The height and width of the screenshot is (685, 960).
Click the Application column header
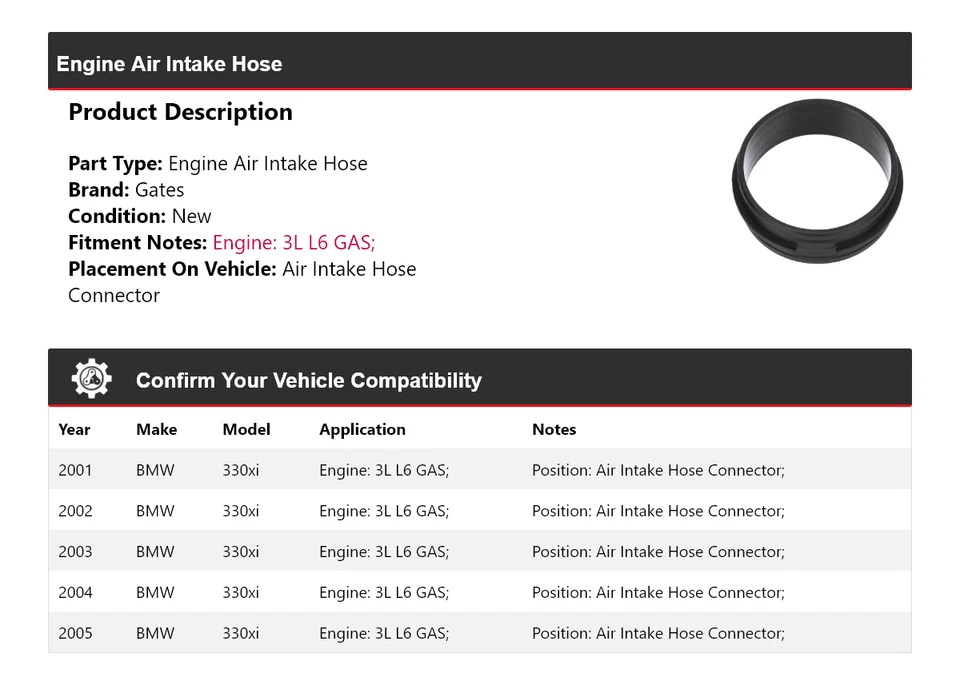[x=362, y=429]
